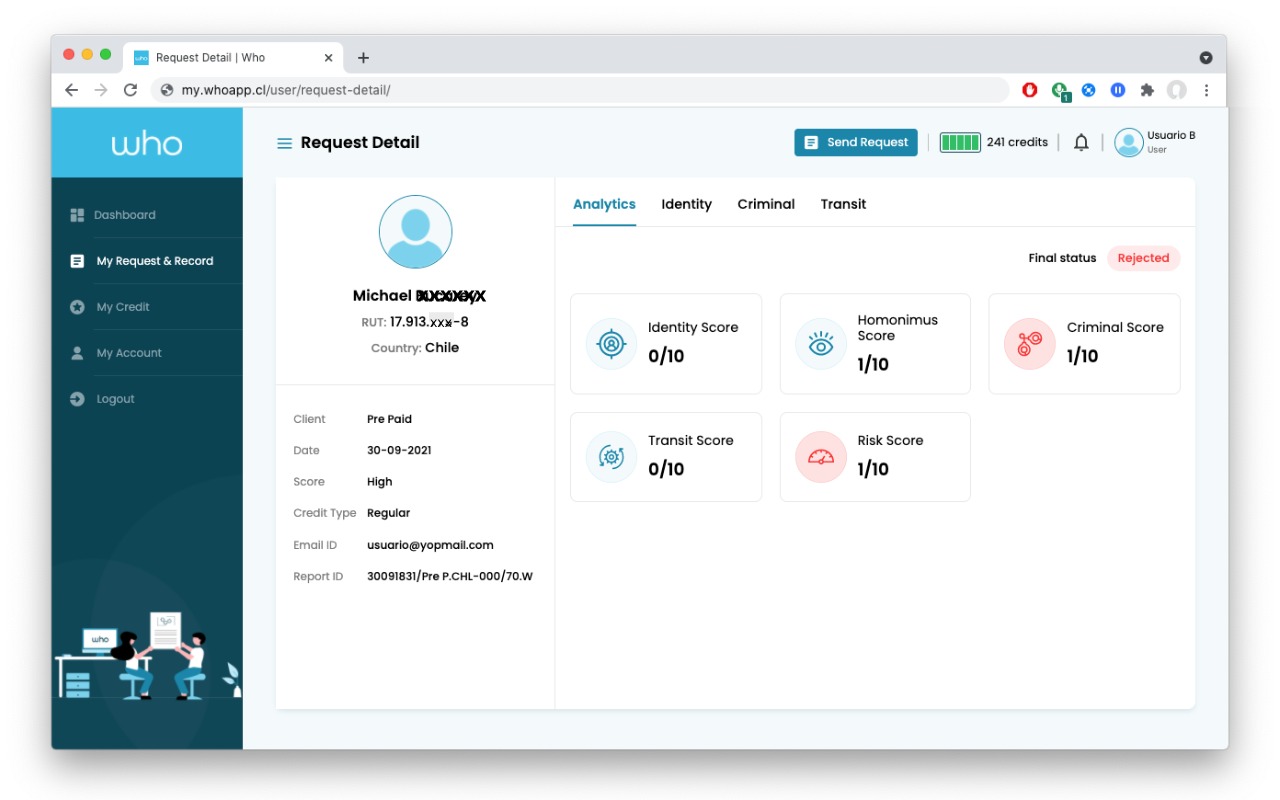Image resolution: width=1280 pixels, height=800 pixels.
Task: Open the Transit Score 0/10 card
Action: point(666,457)
